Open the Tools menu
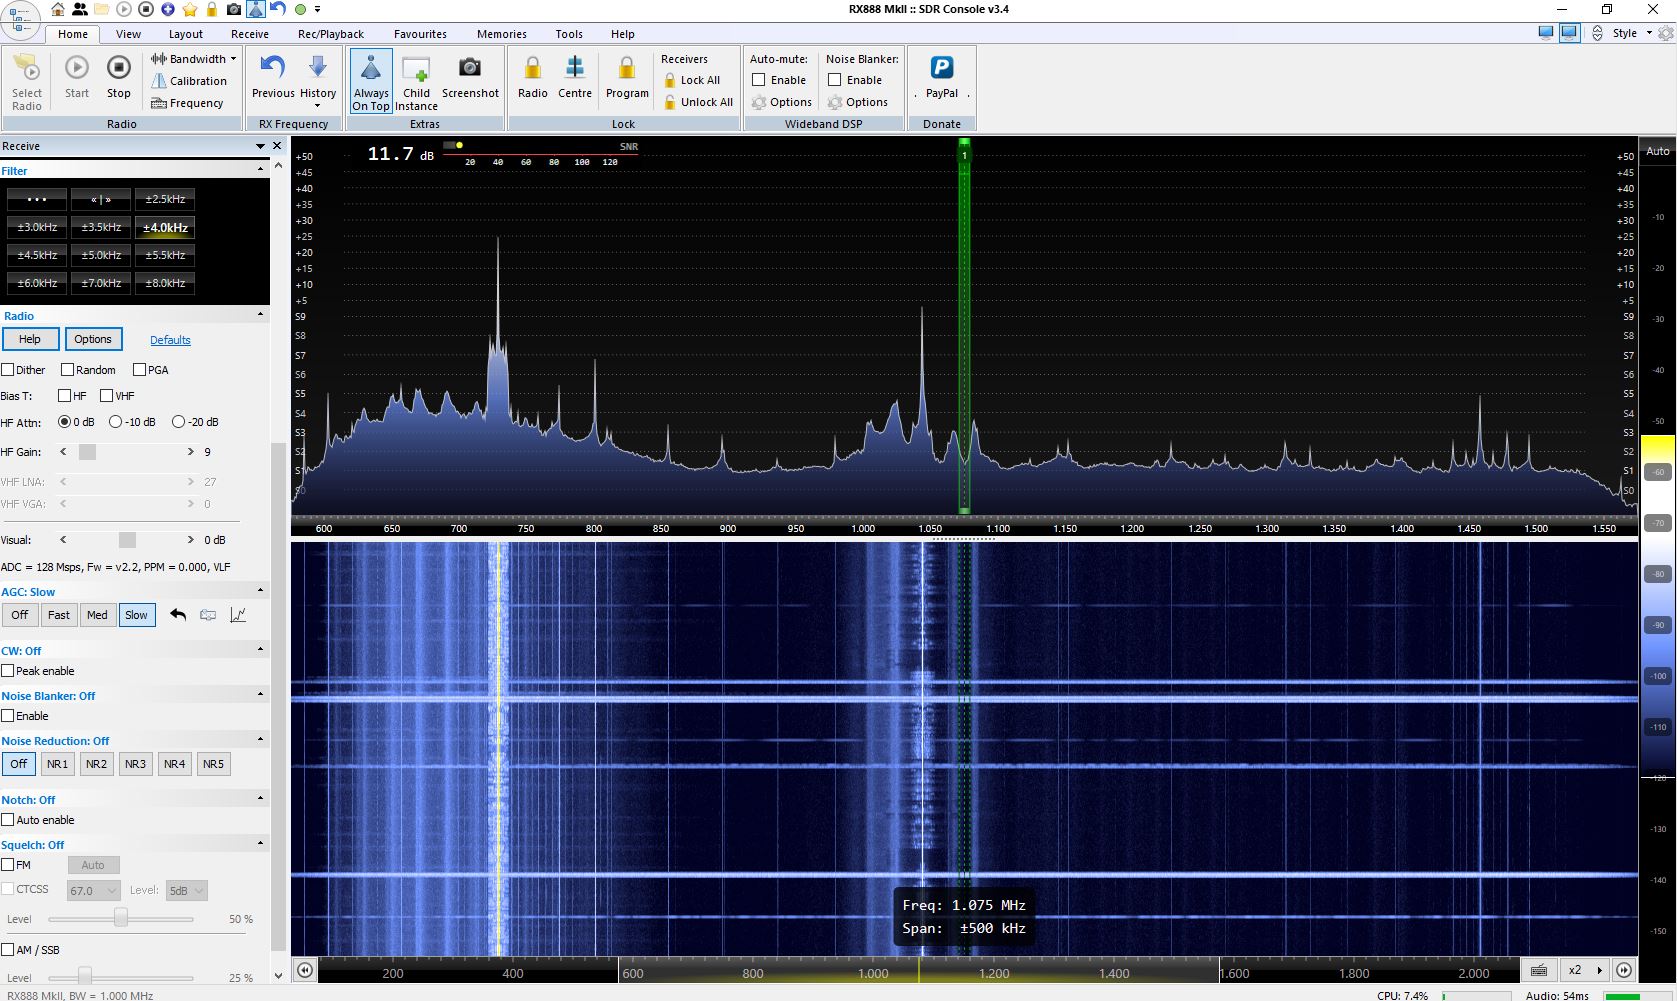Image resolution: width=1677 pixels, height=1001 pixels. [568, 33]
